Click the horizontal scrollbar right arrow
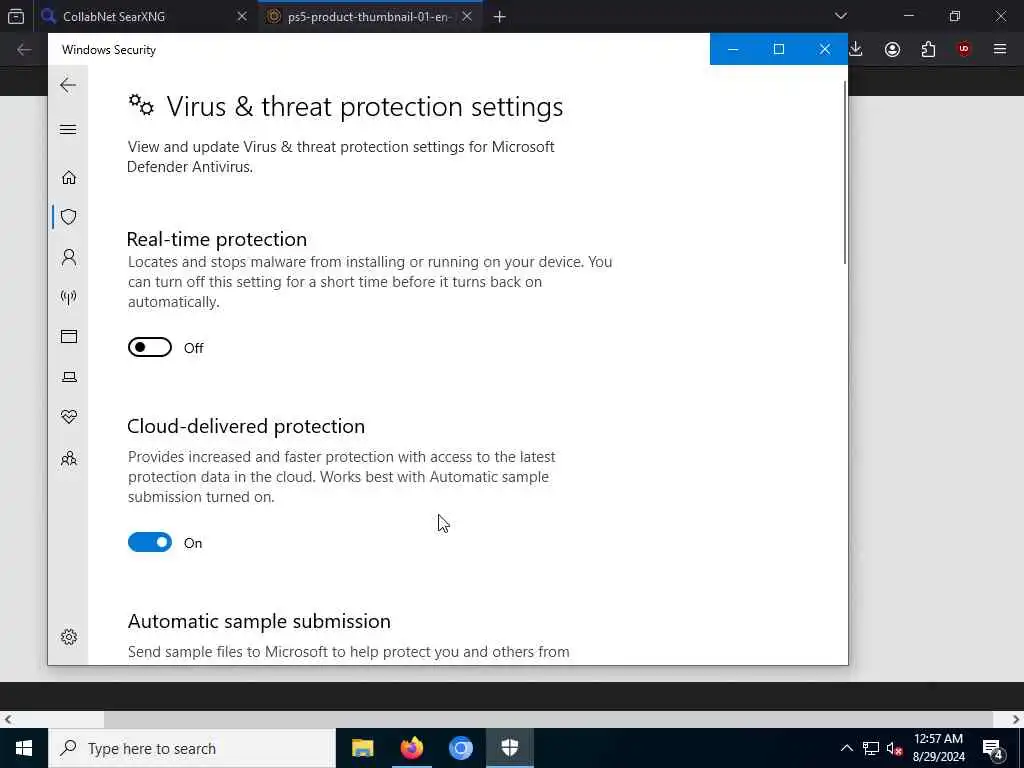 click(1016, 719)
